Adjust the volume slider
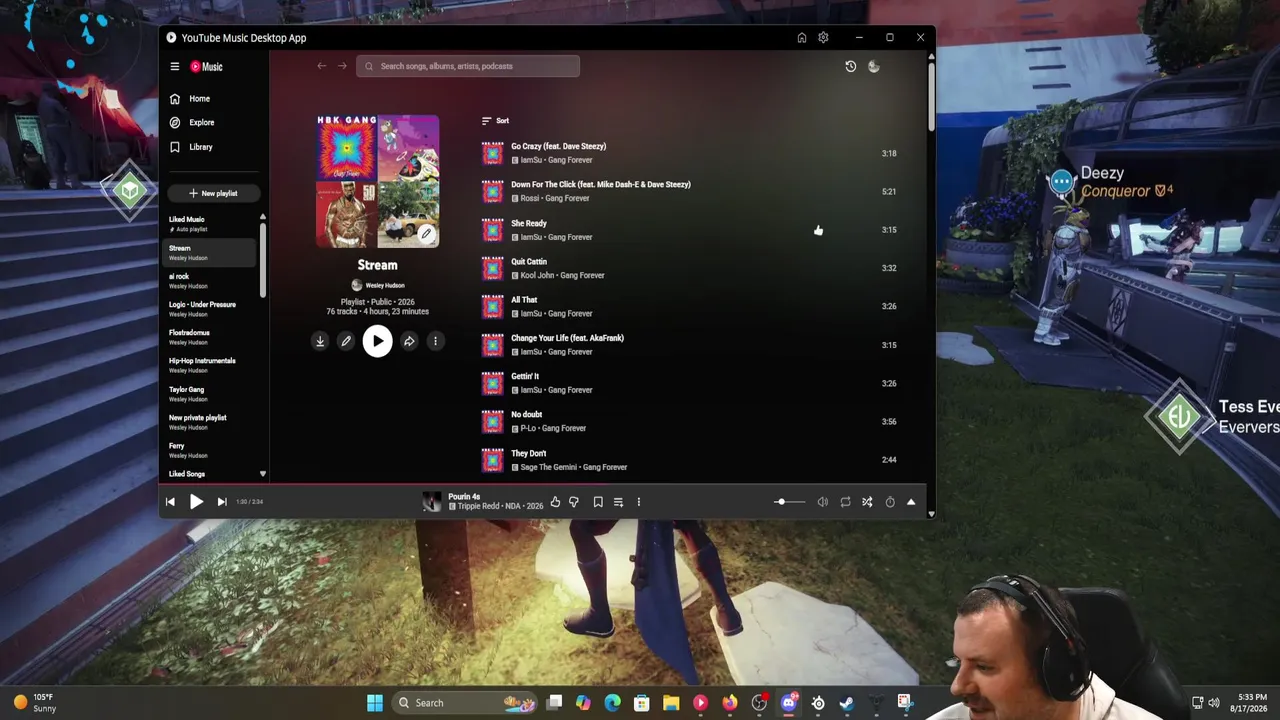The height and width of the screenshot is (720, 1280). [789, 502]
